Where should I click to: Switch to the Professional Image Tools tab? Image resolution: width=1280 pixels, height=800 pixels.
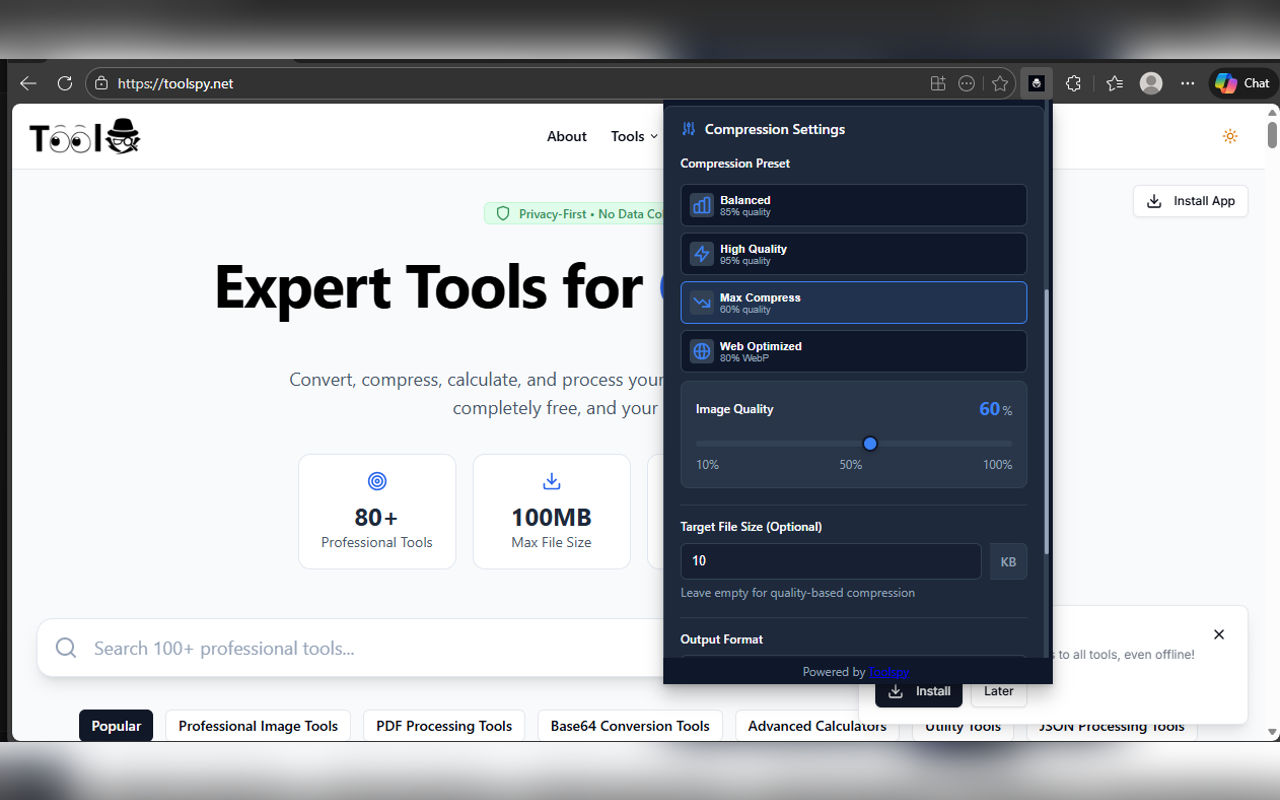(x=257, y=725)
